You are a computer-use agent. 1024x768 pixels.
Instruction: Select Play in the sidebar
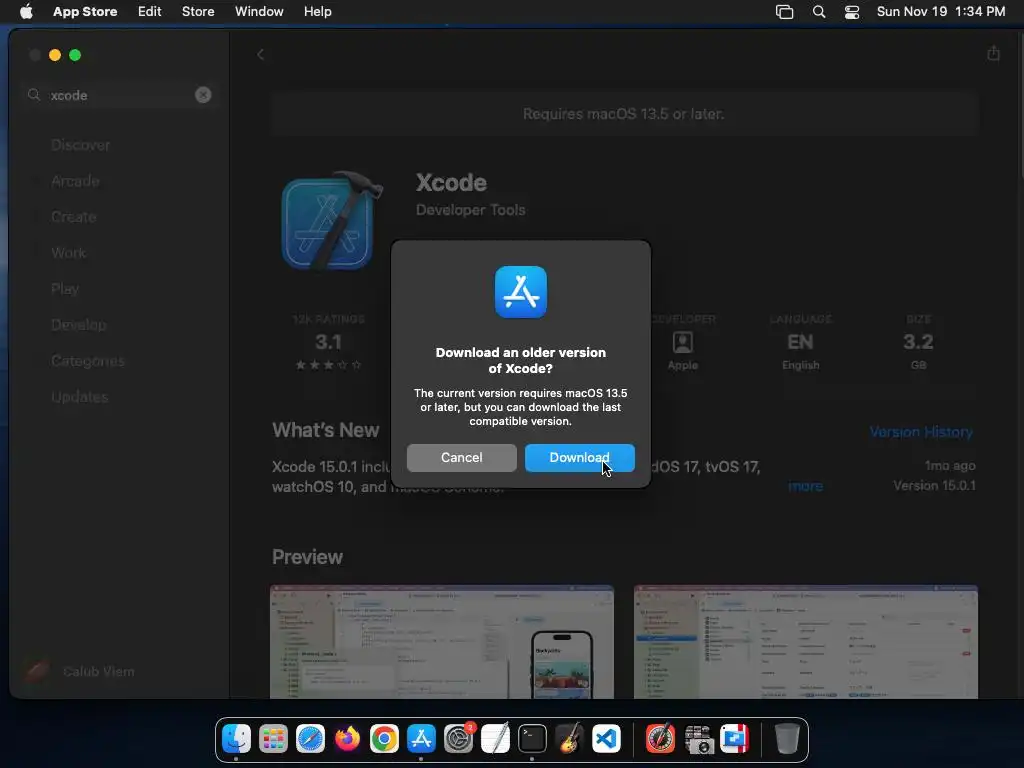point(65,289)
